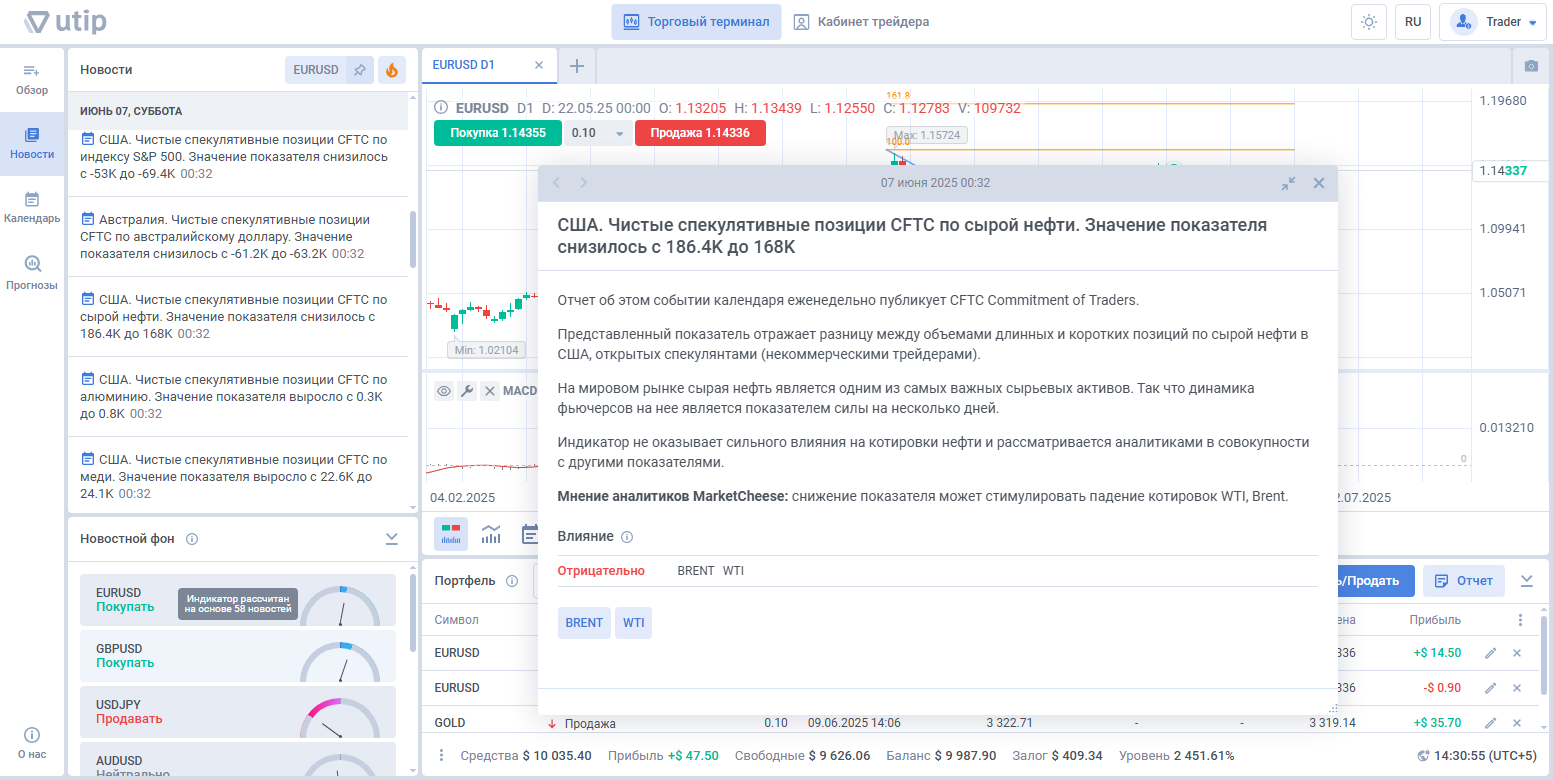This screenshot has height=780, width=1553.
Task: Remove the MACD indicator
Action: (x=490, y=391)
